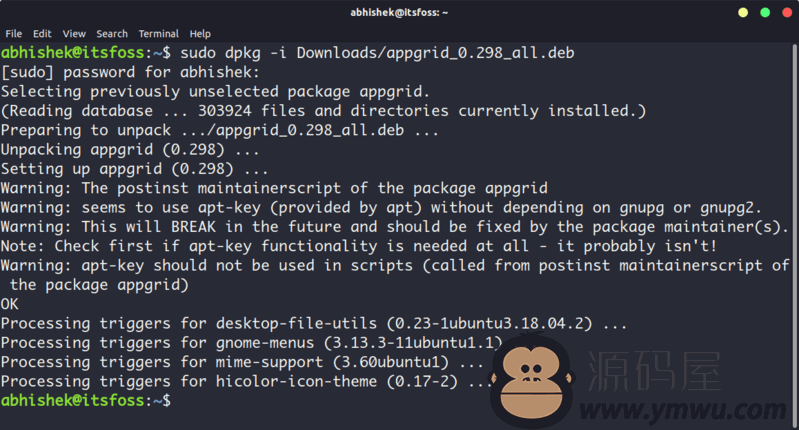Click the red close window button
This screenshot has width=799, height=430.
(787, 12)
